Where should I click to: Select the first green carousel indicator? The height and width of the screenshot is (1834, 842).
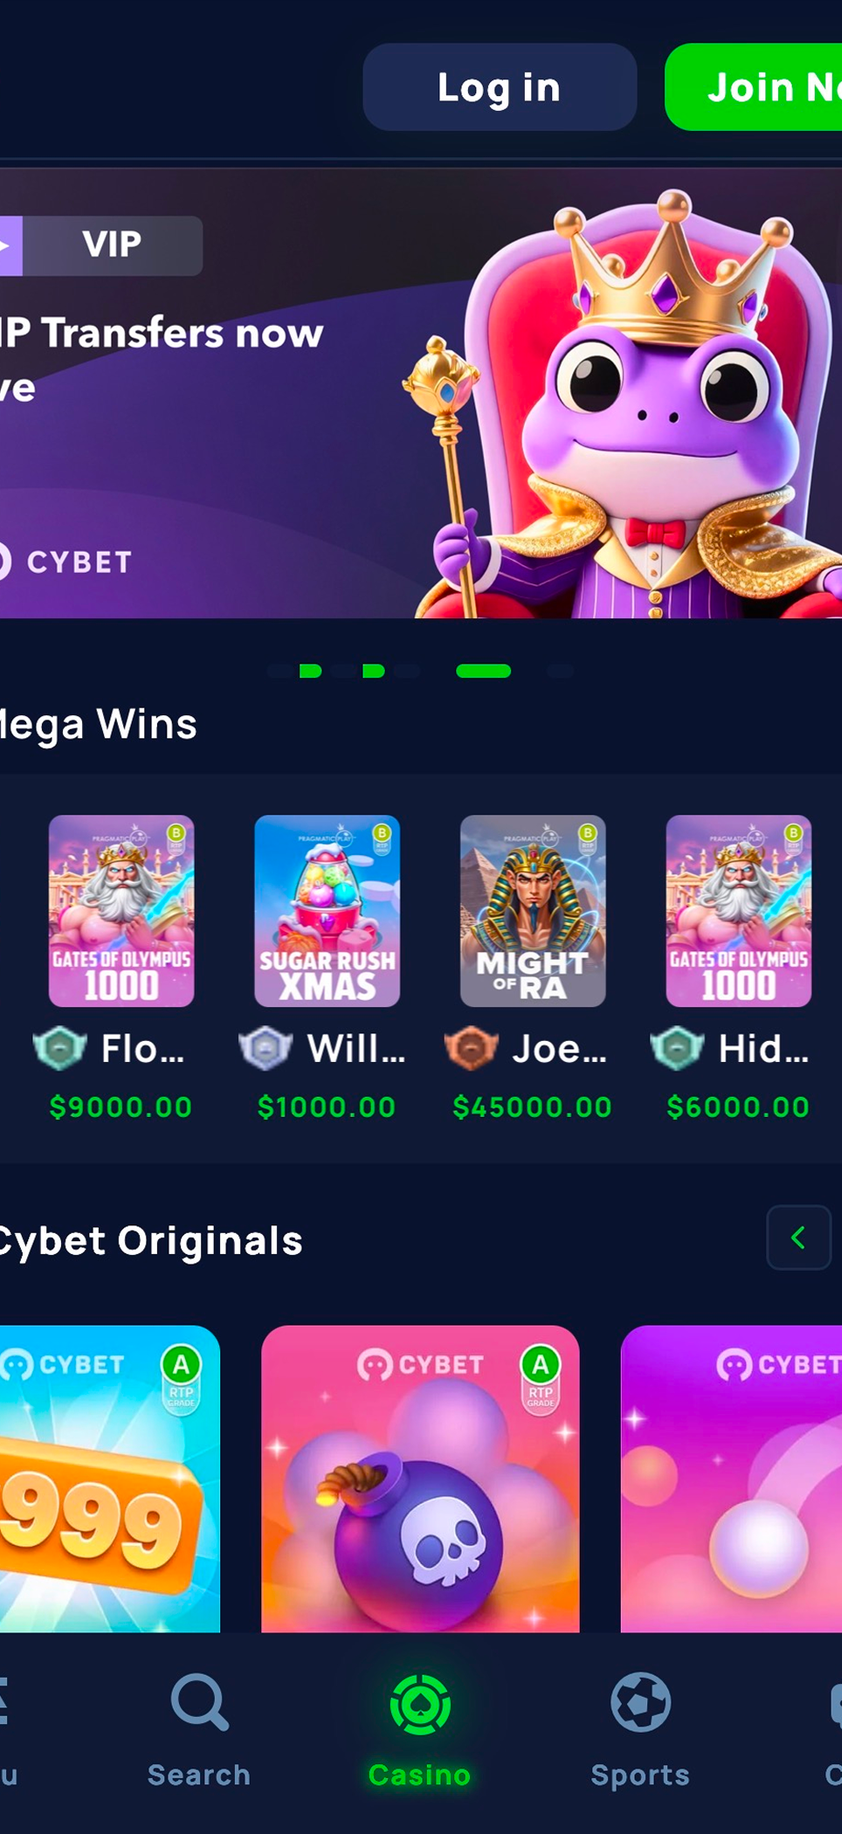pyautogui.click(x=310, y=671)
